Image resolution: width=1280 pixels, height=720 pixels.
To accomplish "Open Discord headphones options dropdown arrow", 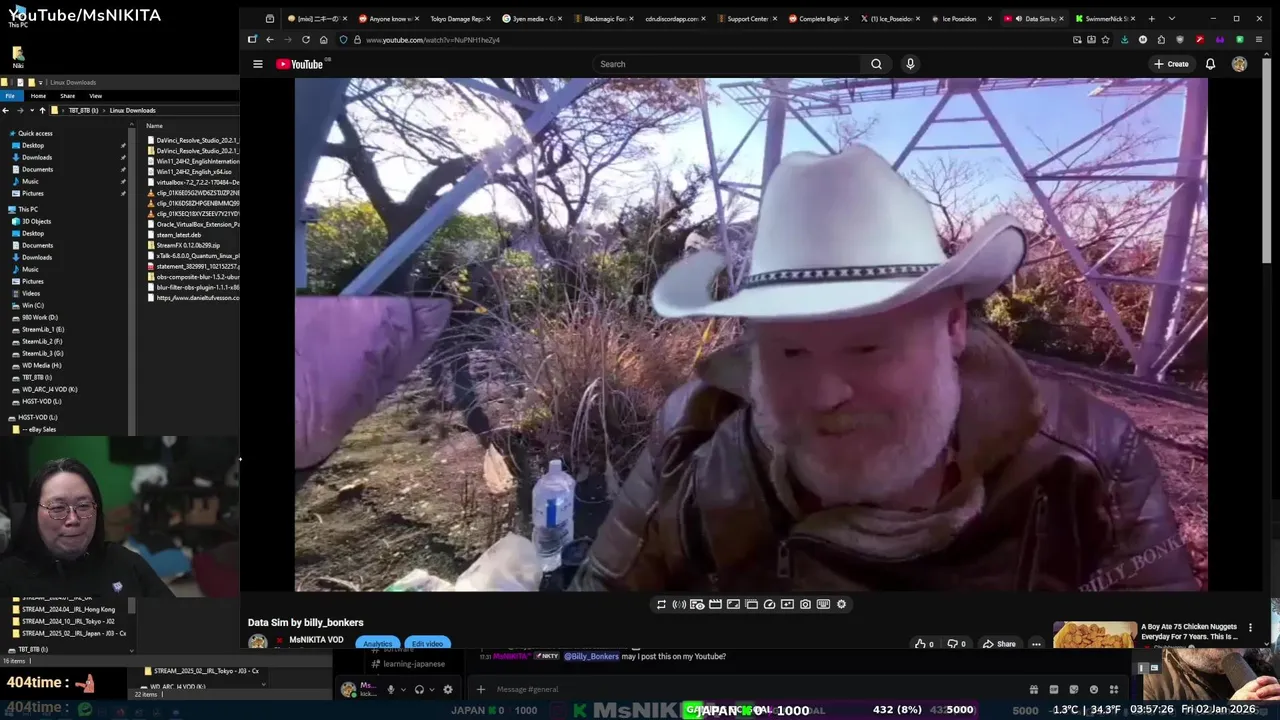I will 431,689.
